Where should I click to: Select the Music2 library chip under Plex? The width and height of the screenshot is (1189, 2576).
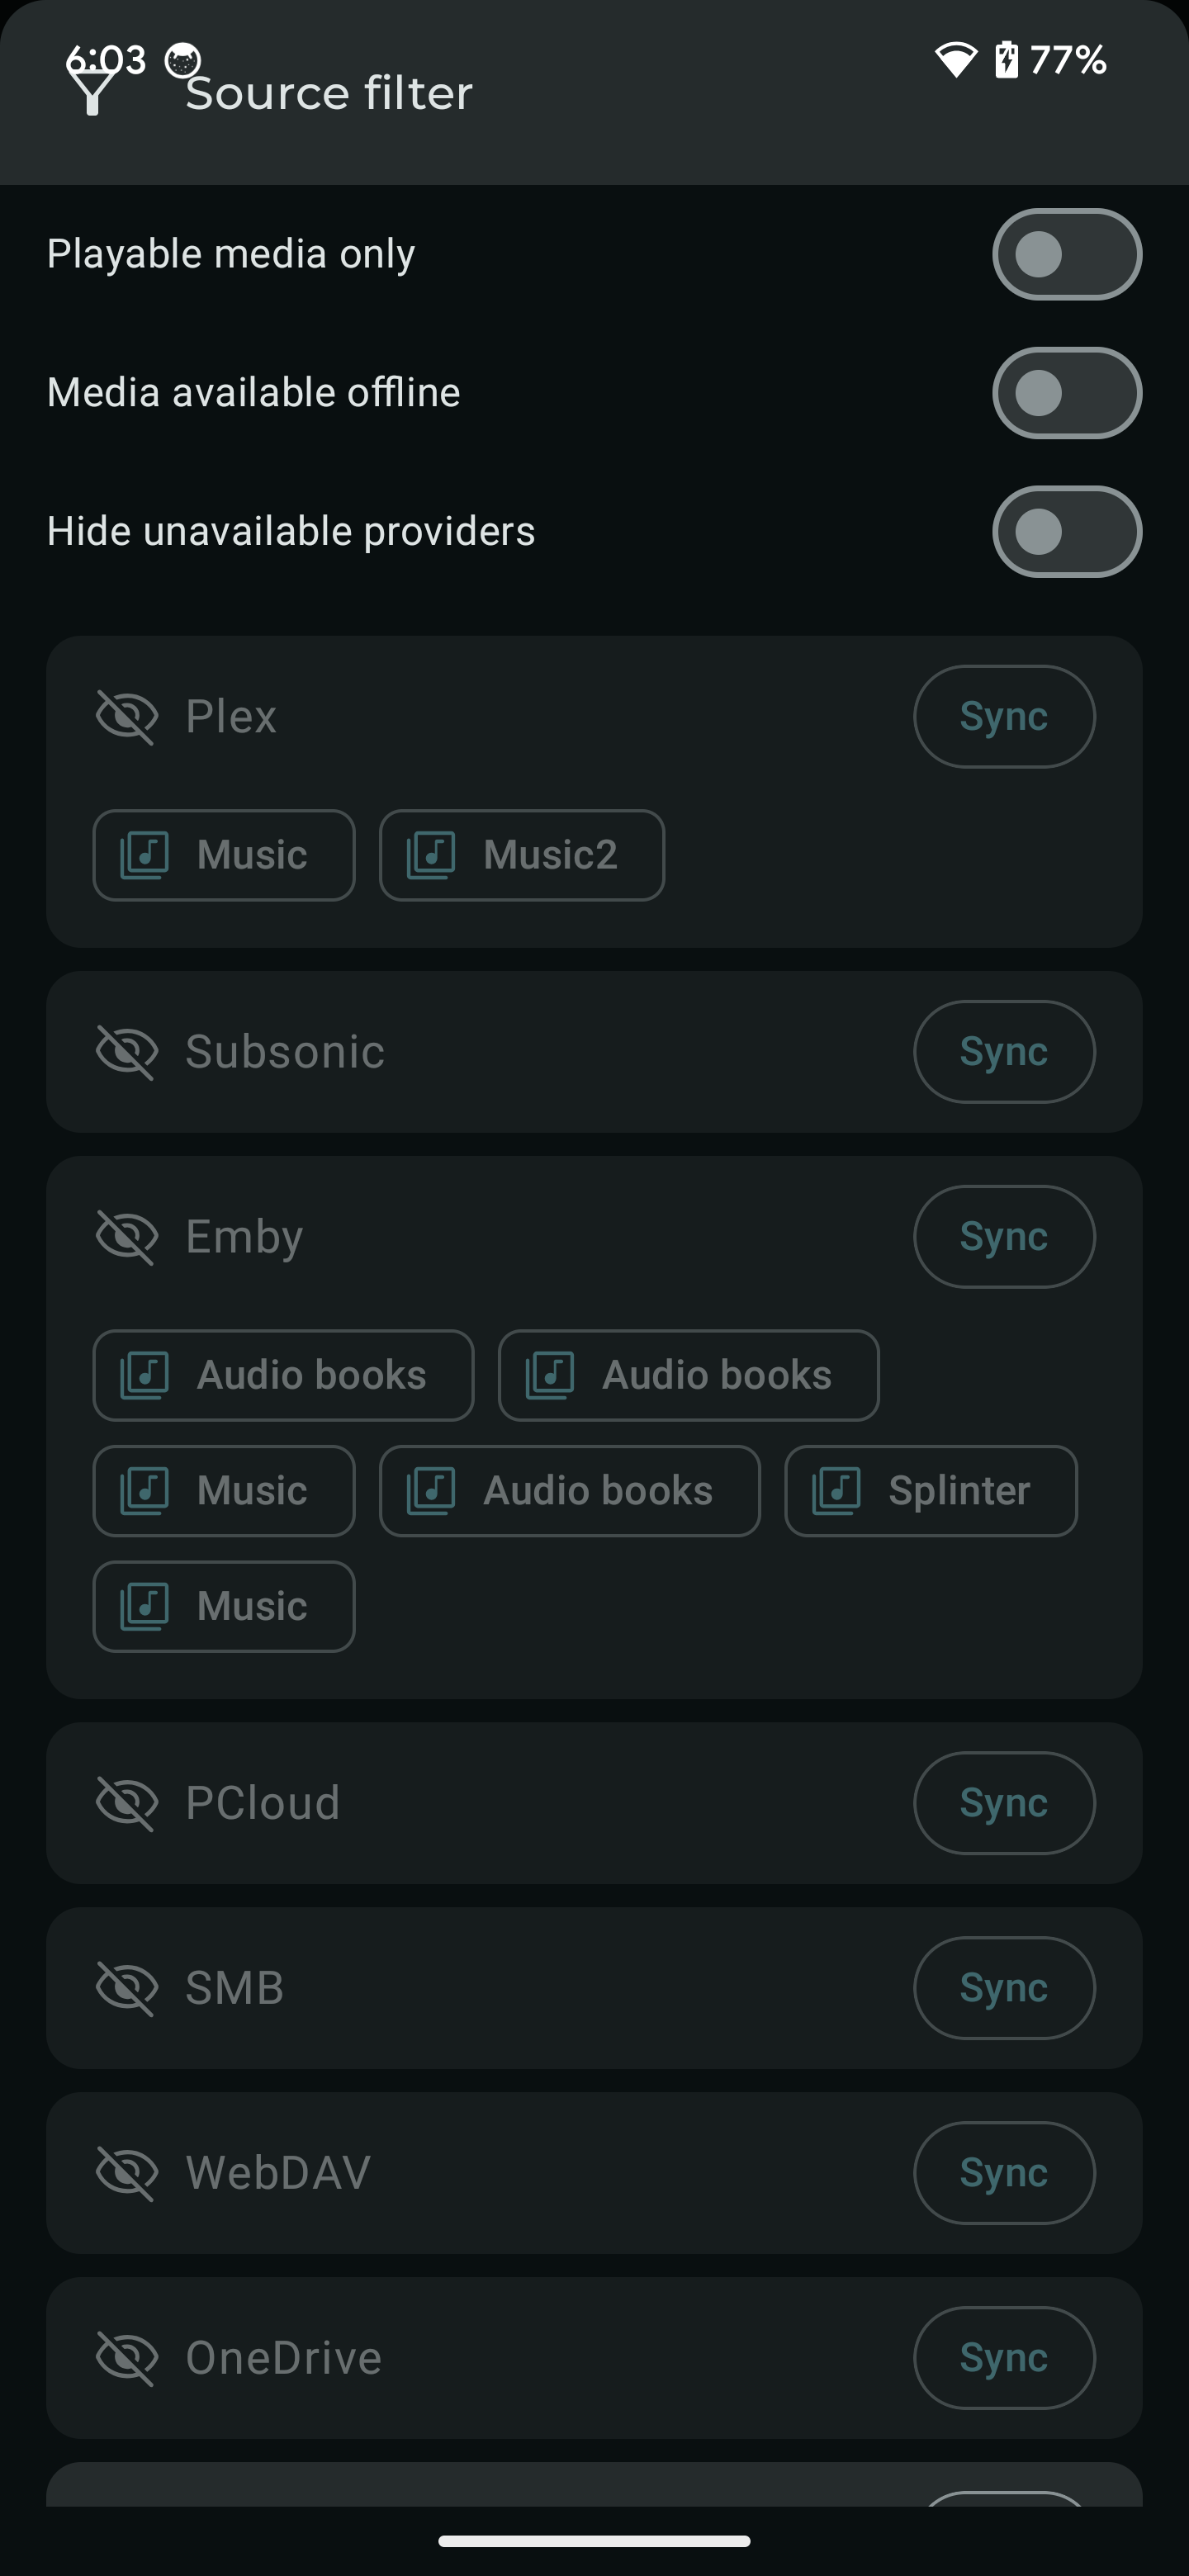(521, 855)
